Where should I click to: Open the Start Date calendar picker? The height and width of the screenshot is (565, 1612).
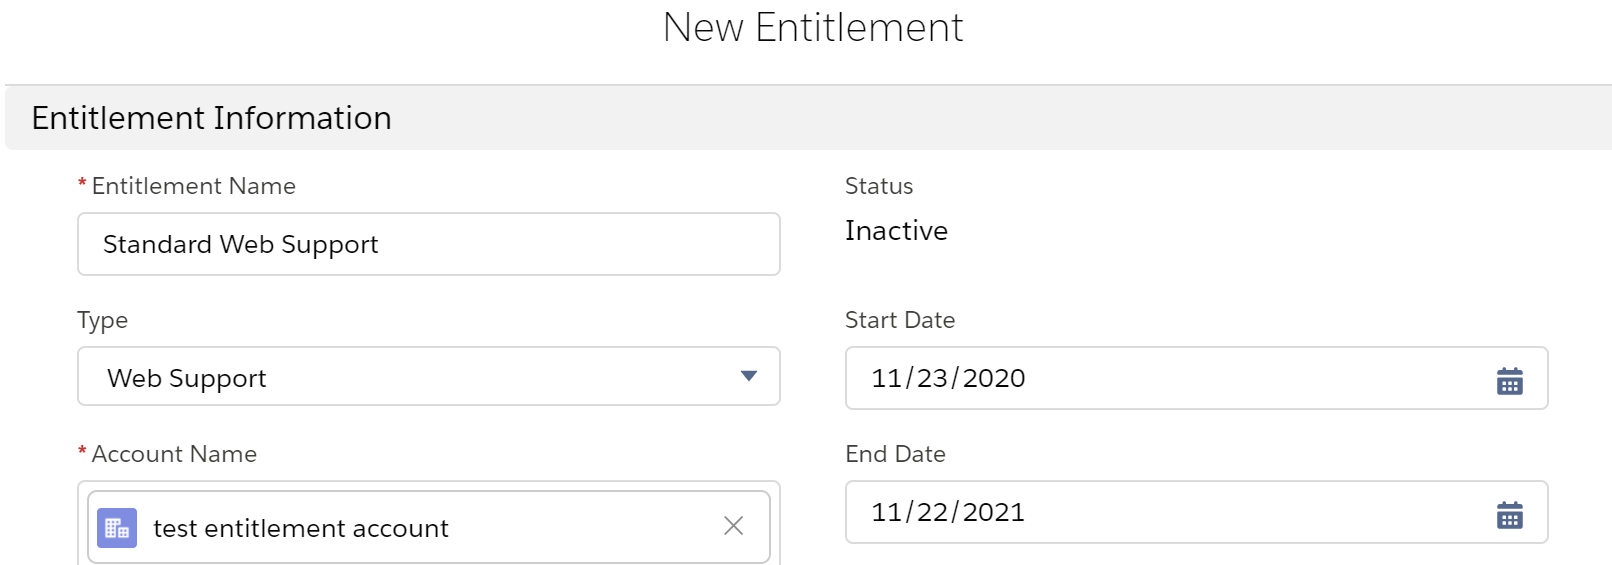pos(1509,380)
